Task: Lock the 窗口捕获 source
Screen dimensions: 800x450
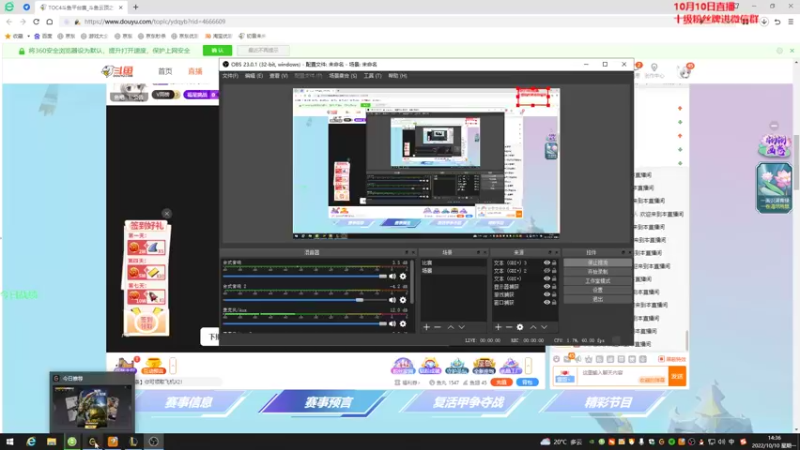Action: [x=554, y=303]
